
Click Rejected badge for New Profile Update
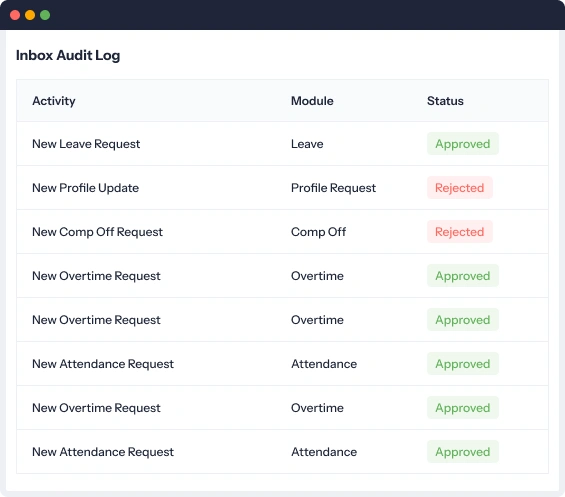click(459, 188)
